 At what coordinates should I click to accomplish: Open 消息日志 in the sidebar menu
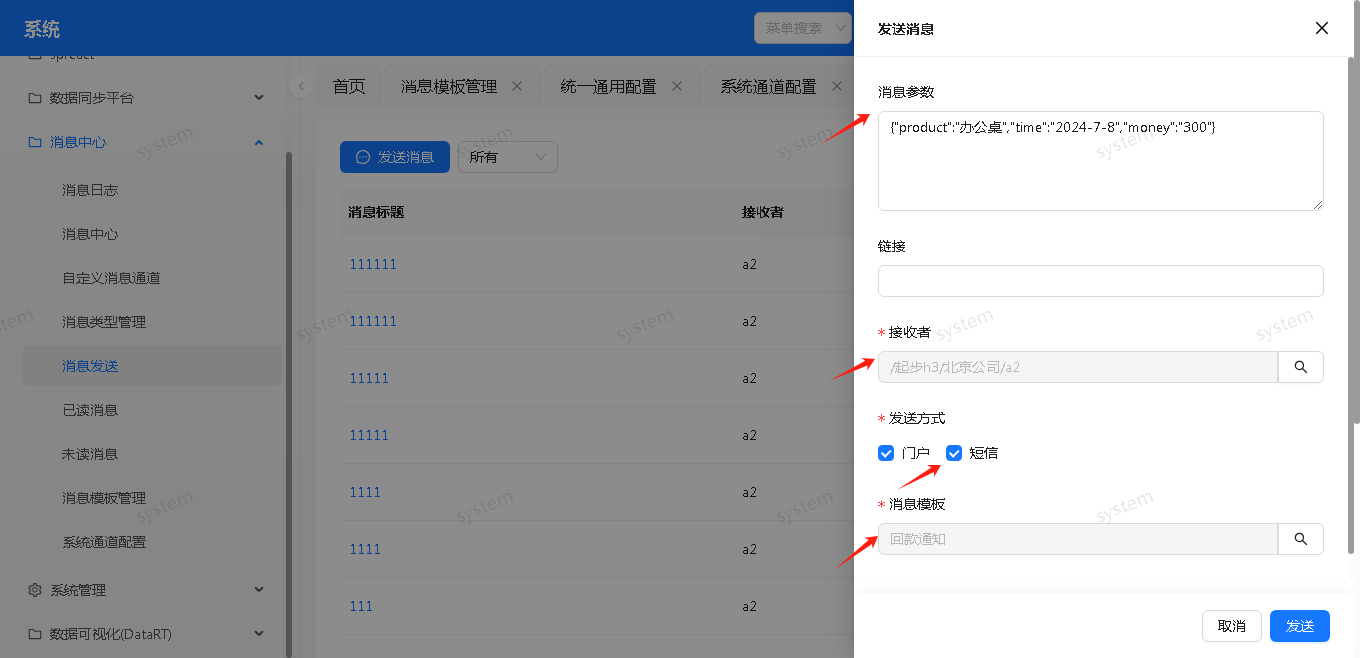(x=90, y=190)
